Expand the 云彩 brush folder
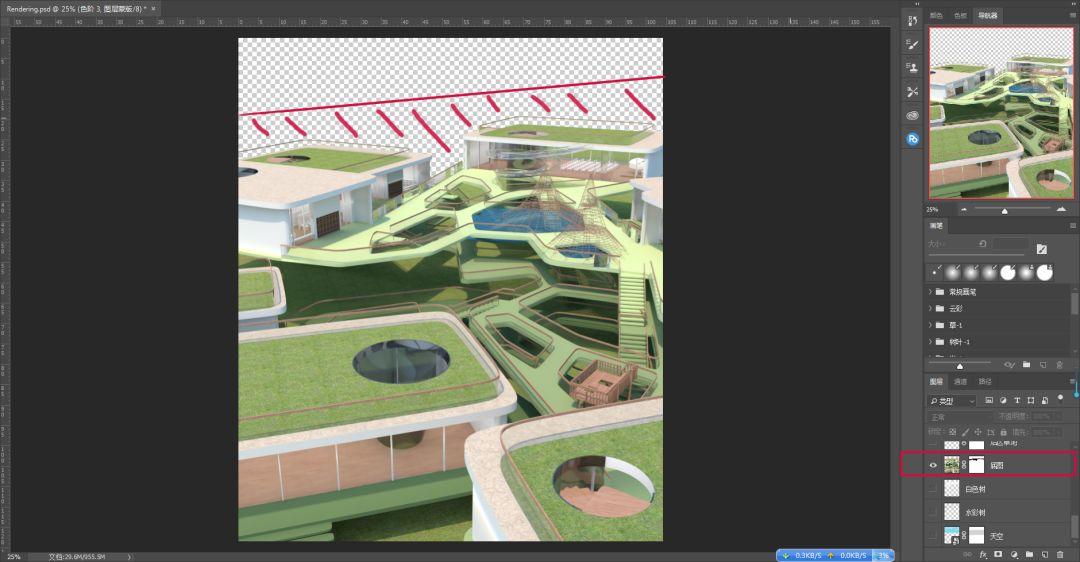Screen dimensions: 1080x562 [x=931, y=309]
